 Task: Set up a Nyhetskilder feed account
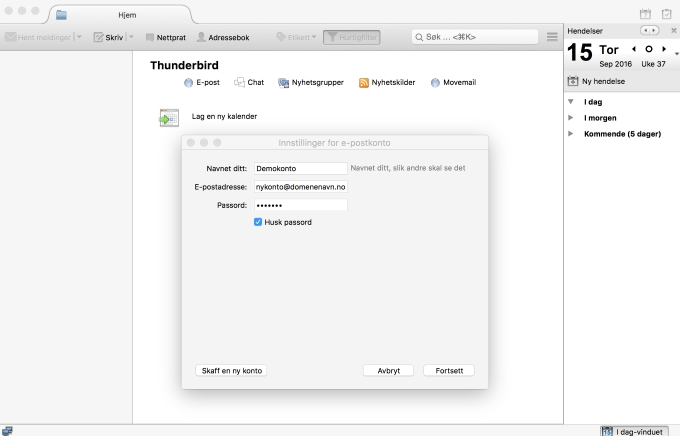pyautogui.click(x=387, y=82)
